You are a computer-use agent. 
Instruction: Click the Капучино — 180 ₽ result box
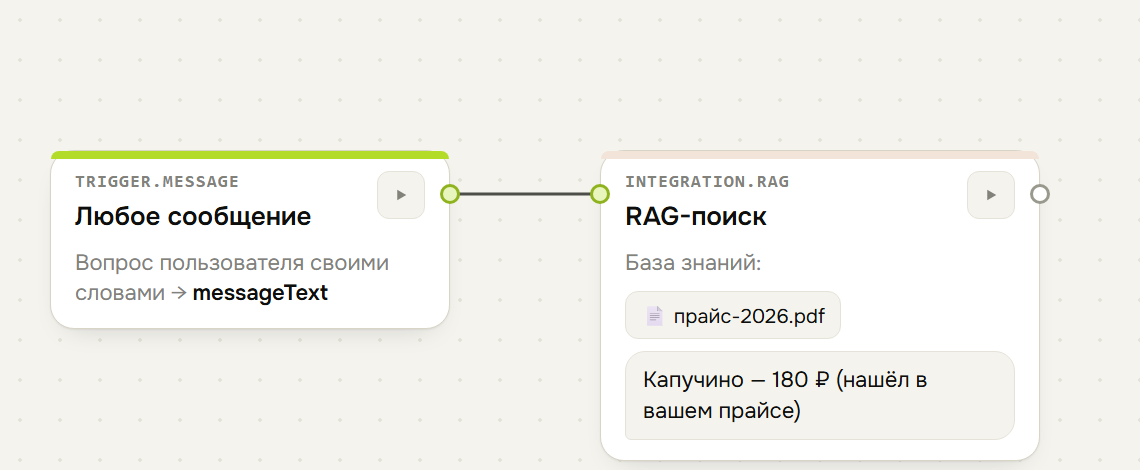pyautogui.click(x=819, y=395)
